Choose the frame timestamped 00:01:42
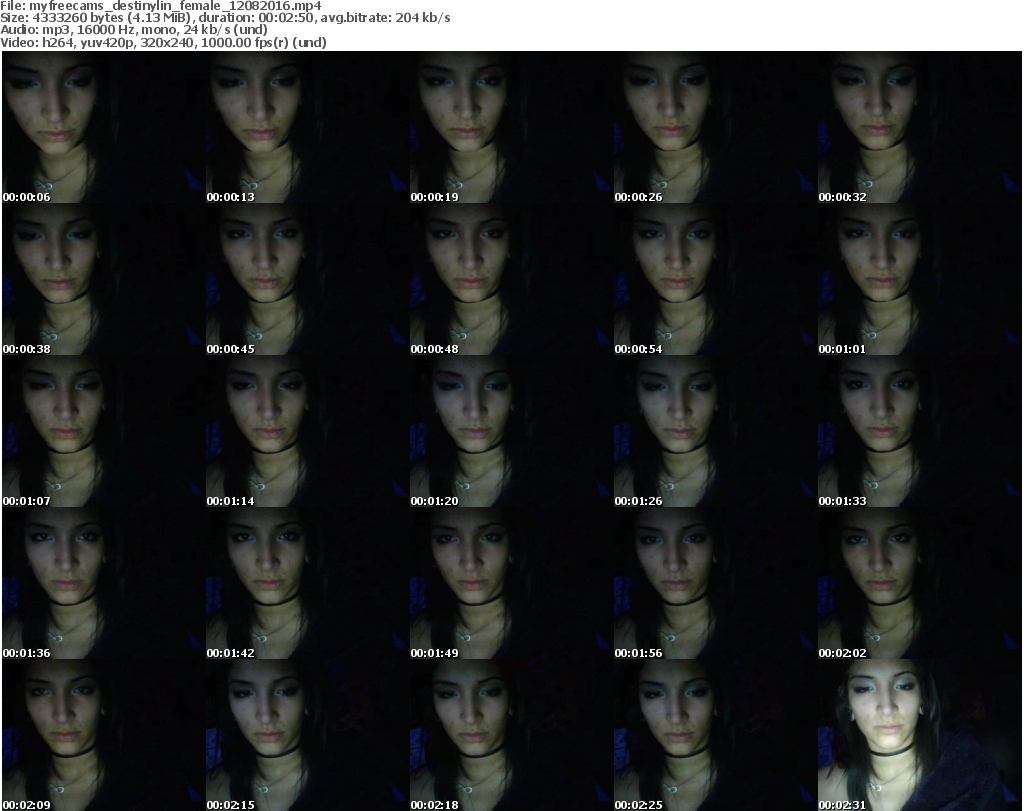Screen dimensions: 1024x811 (308, 584)
